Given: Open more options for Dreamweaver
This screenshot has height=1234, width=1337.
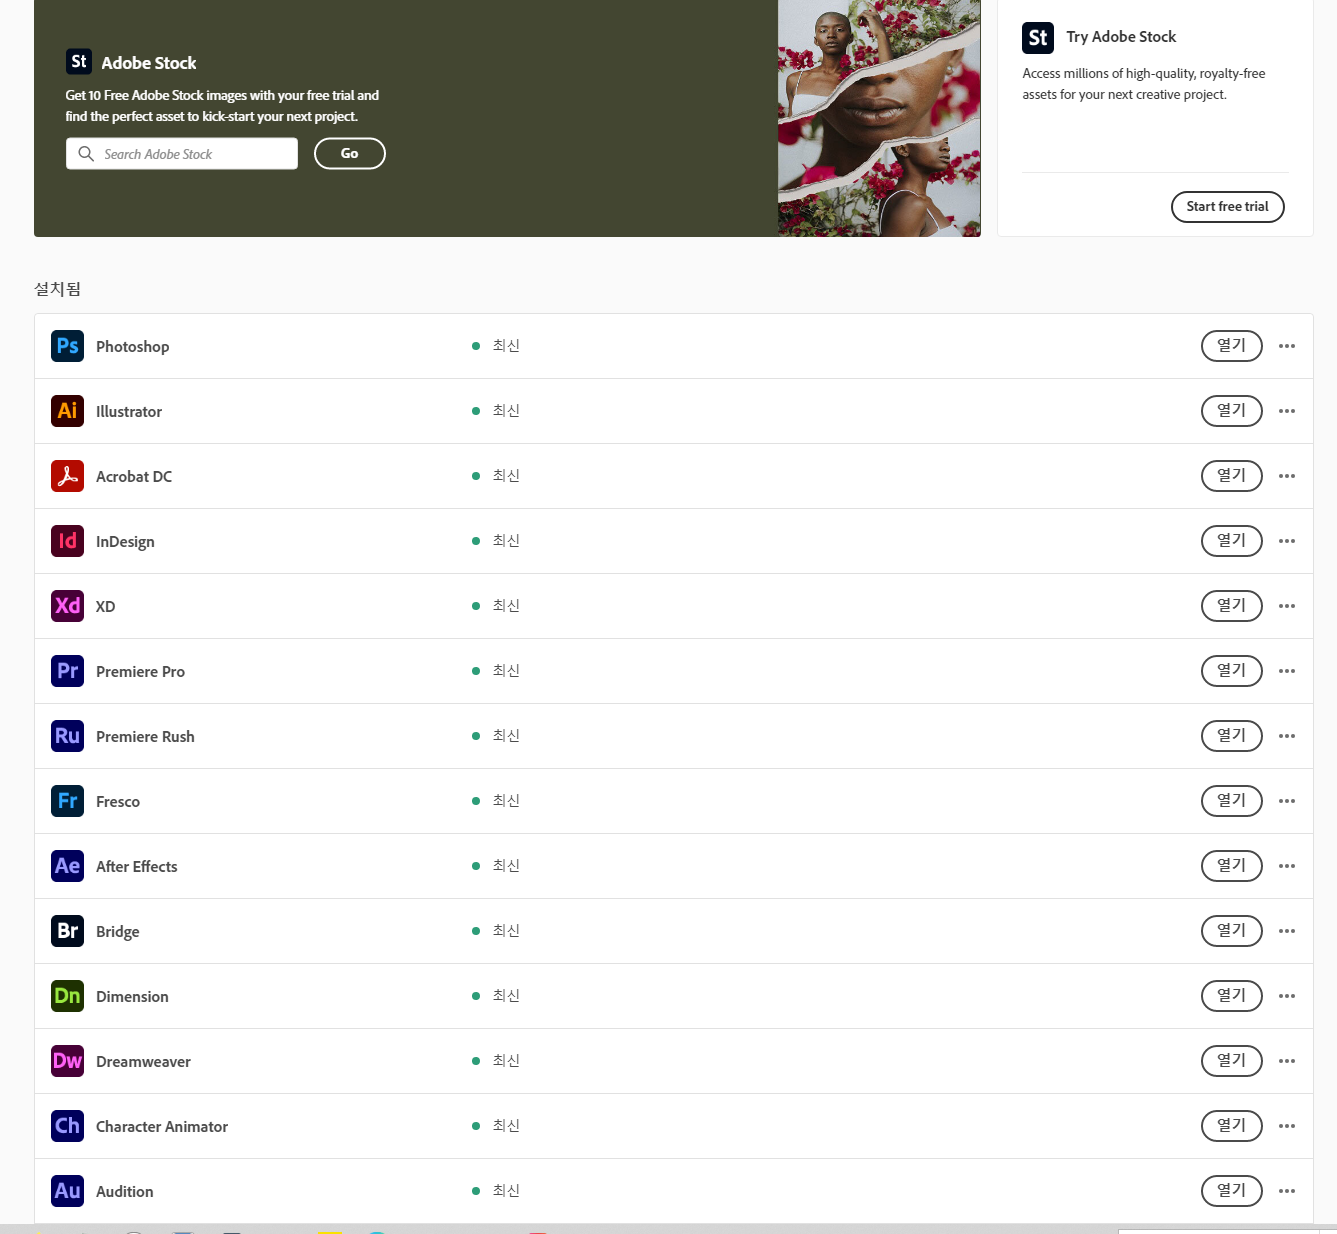Looking at the screenshot, I should [1287, 1061].
